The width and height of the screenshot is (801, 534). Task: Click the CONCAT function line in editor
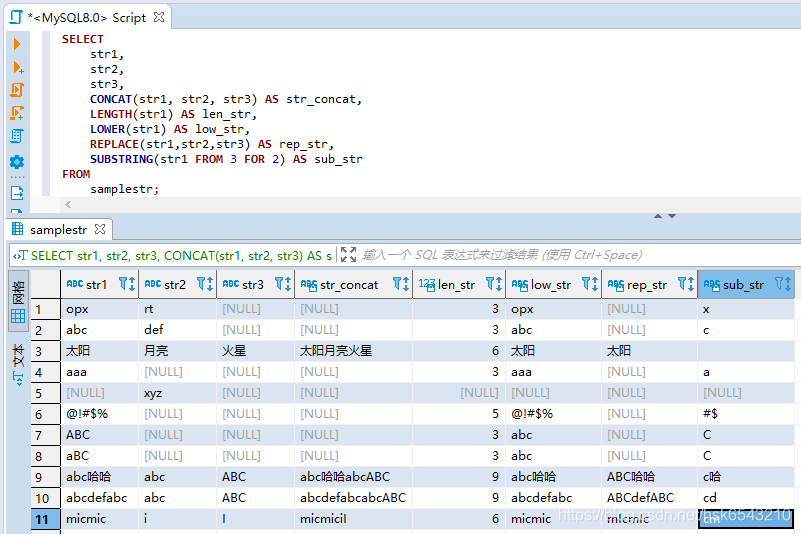point(226,99)
